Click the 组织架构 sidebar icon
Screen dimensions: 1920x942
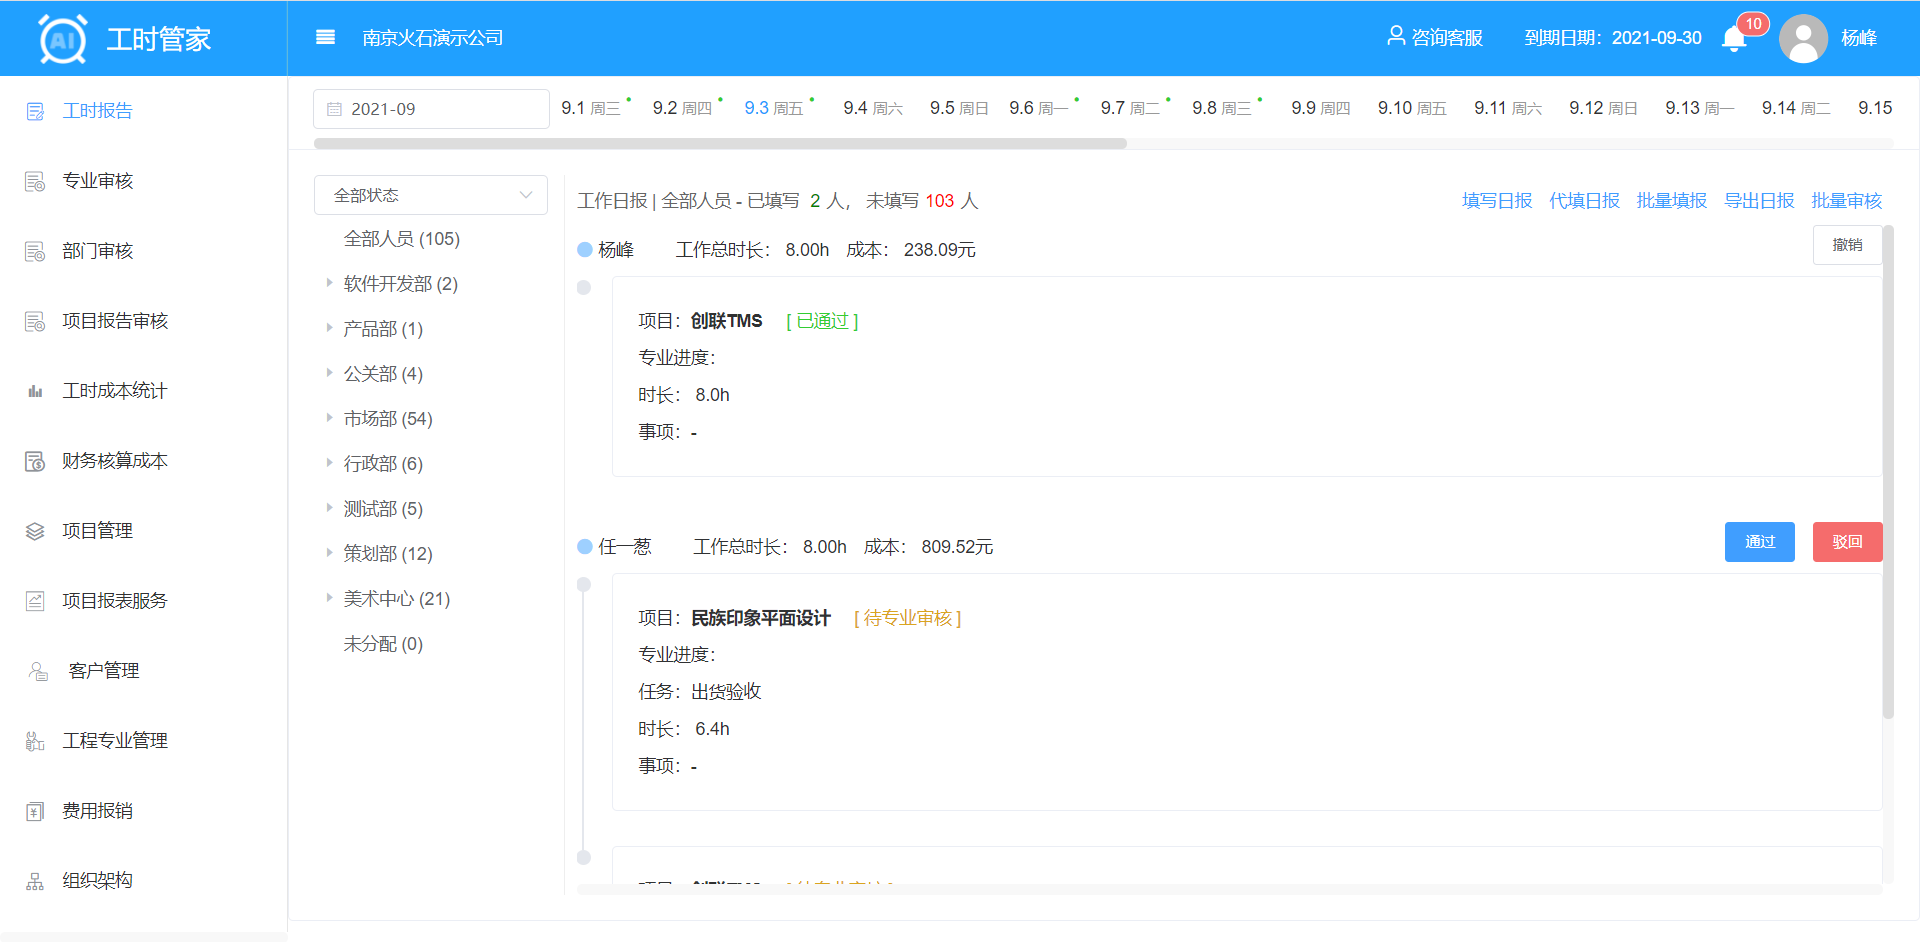35,881
